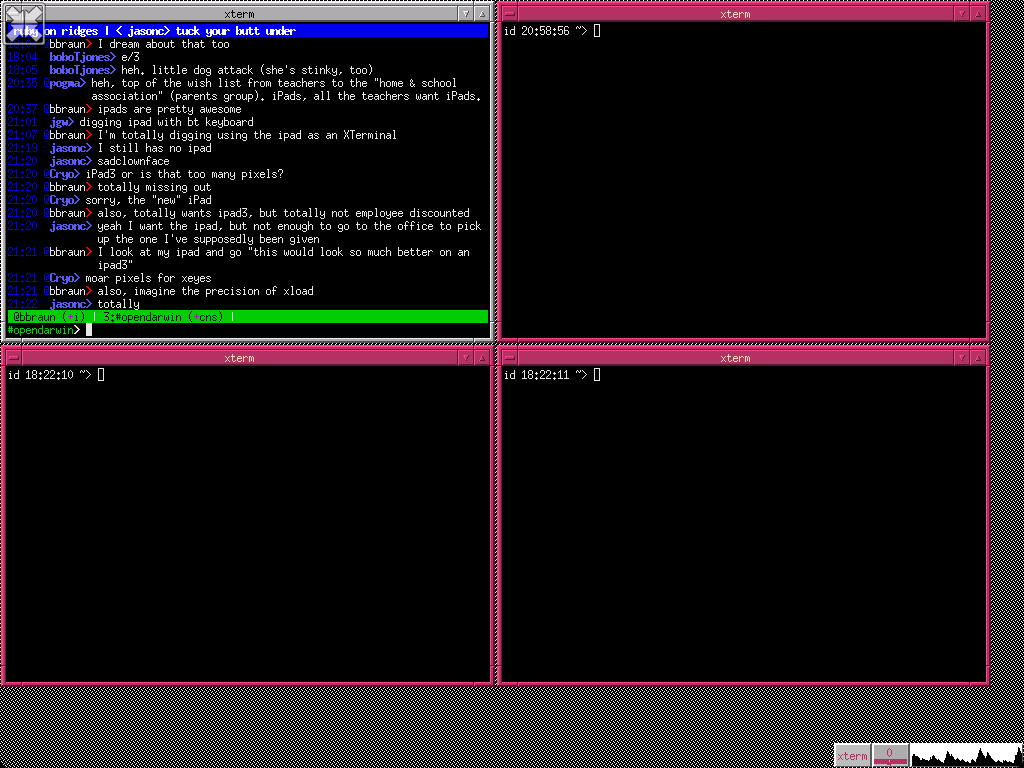Click the gray title bar of the IRC xterm

pos(240,14)
